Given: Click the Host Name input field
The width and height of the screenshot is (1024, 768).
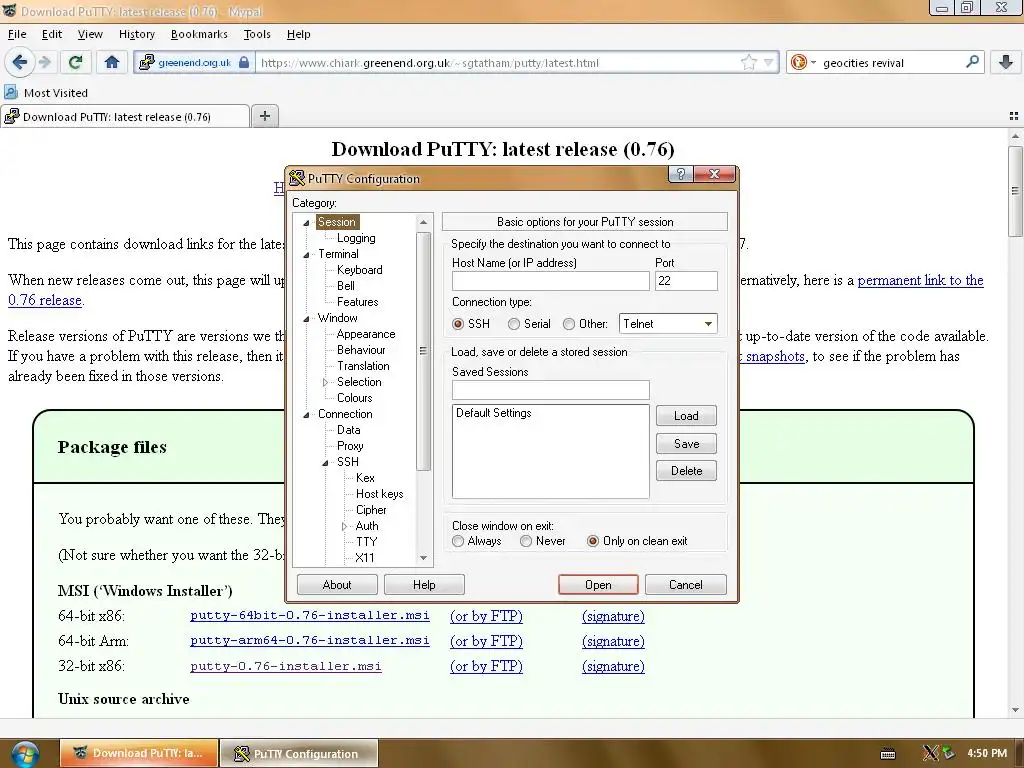Looking at the screenshot, I should 551,281.
